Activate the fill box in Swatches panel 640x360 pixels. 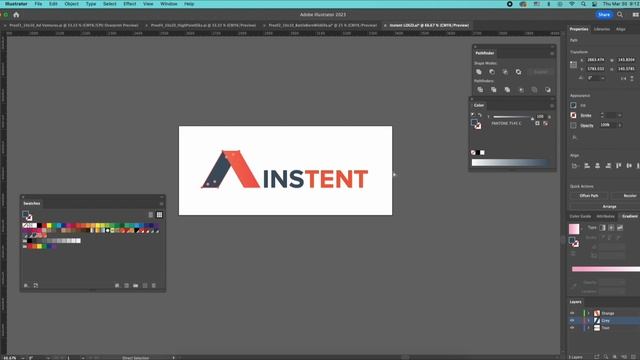point(25,214)
